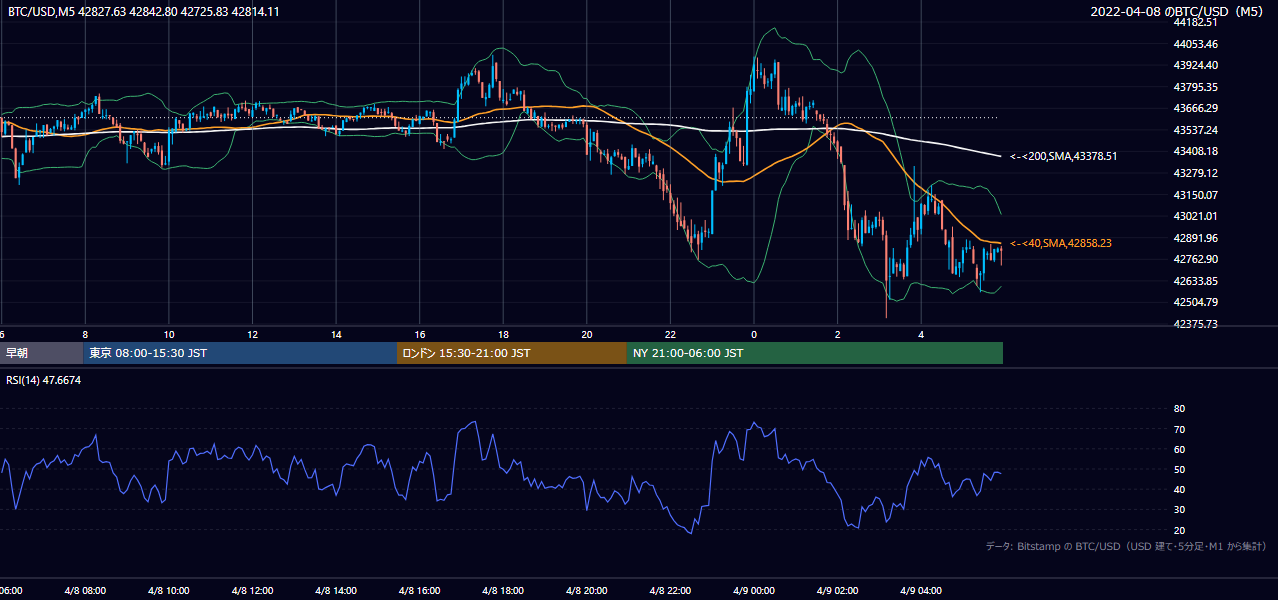The height and width of the screenshot is (600, 1278).
Task: Select the NY 21:00-06:00 JST session bar
Action: (815, 353)
